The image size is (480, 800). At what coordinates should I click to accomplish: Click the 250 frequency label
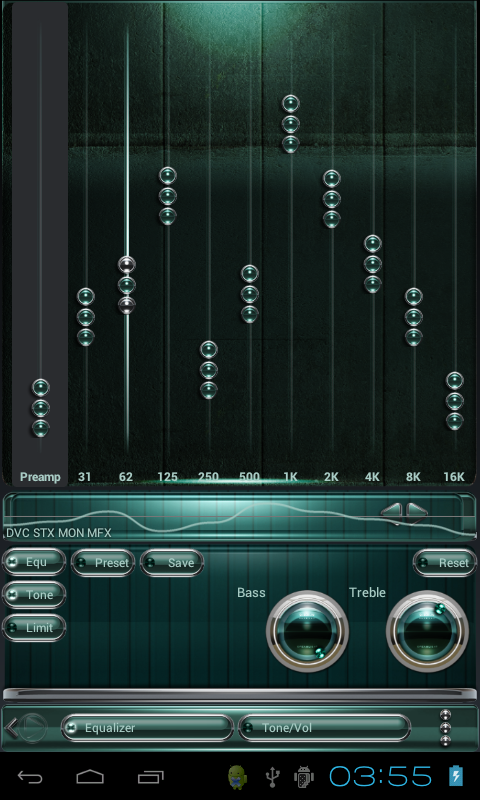point(208,477)
